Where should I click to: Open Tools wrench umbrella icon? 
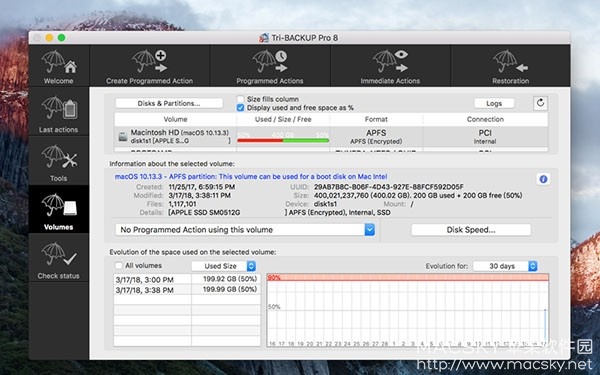[x=59, y=157]
